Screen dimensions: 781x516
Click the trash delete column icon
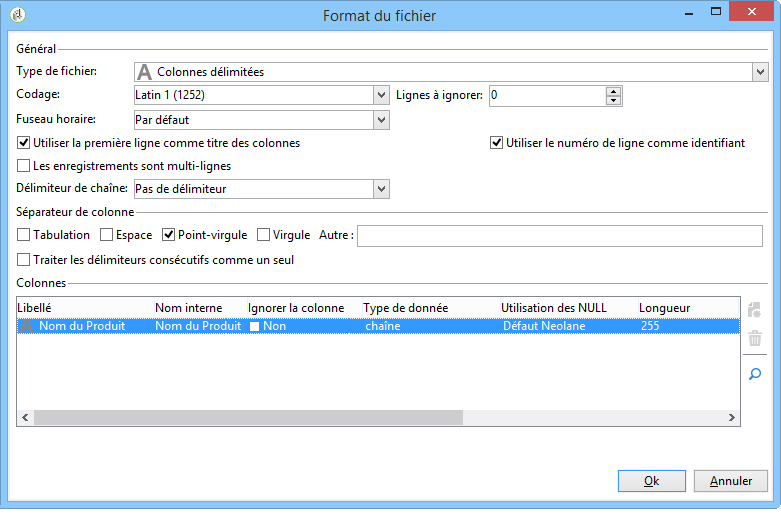pyautogui.click(x=755, y=338)
